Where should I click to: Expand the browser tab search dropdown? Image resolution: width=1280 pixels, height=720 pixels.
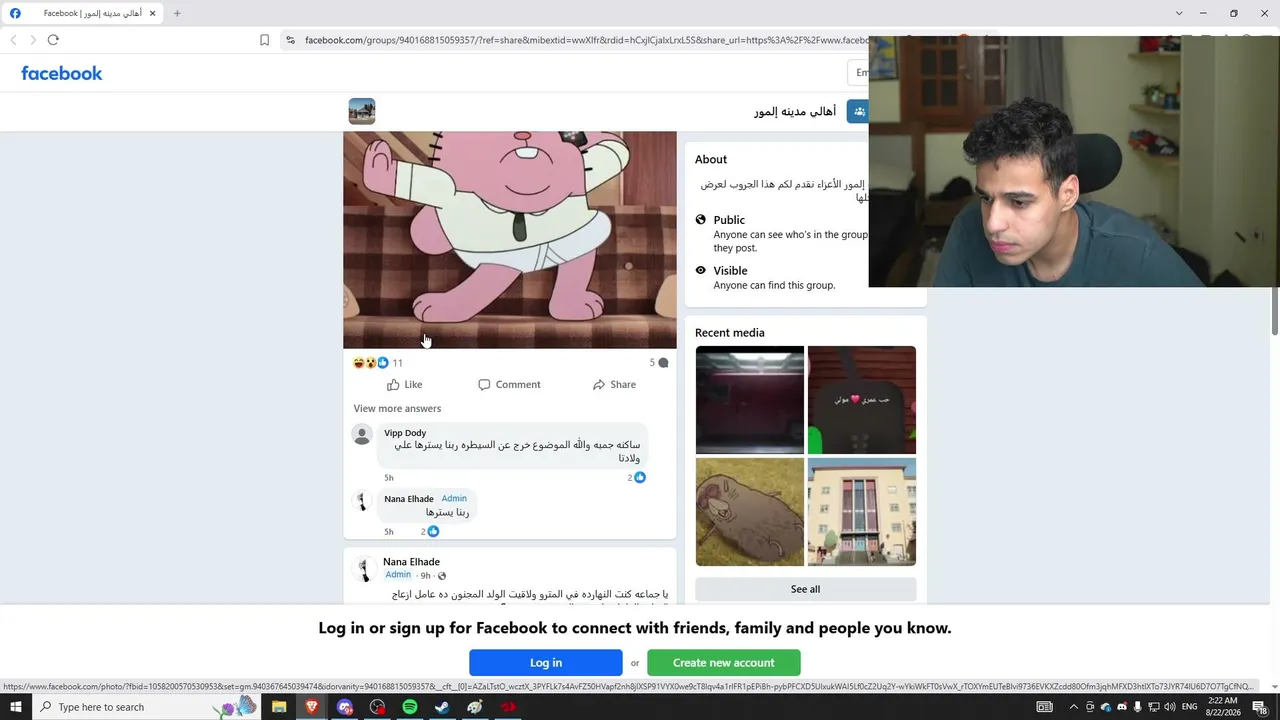(1179, 13)
